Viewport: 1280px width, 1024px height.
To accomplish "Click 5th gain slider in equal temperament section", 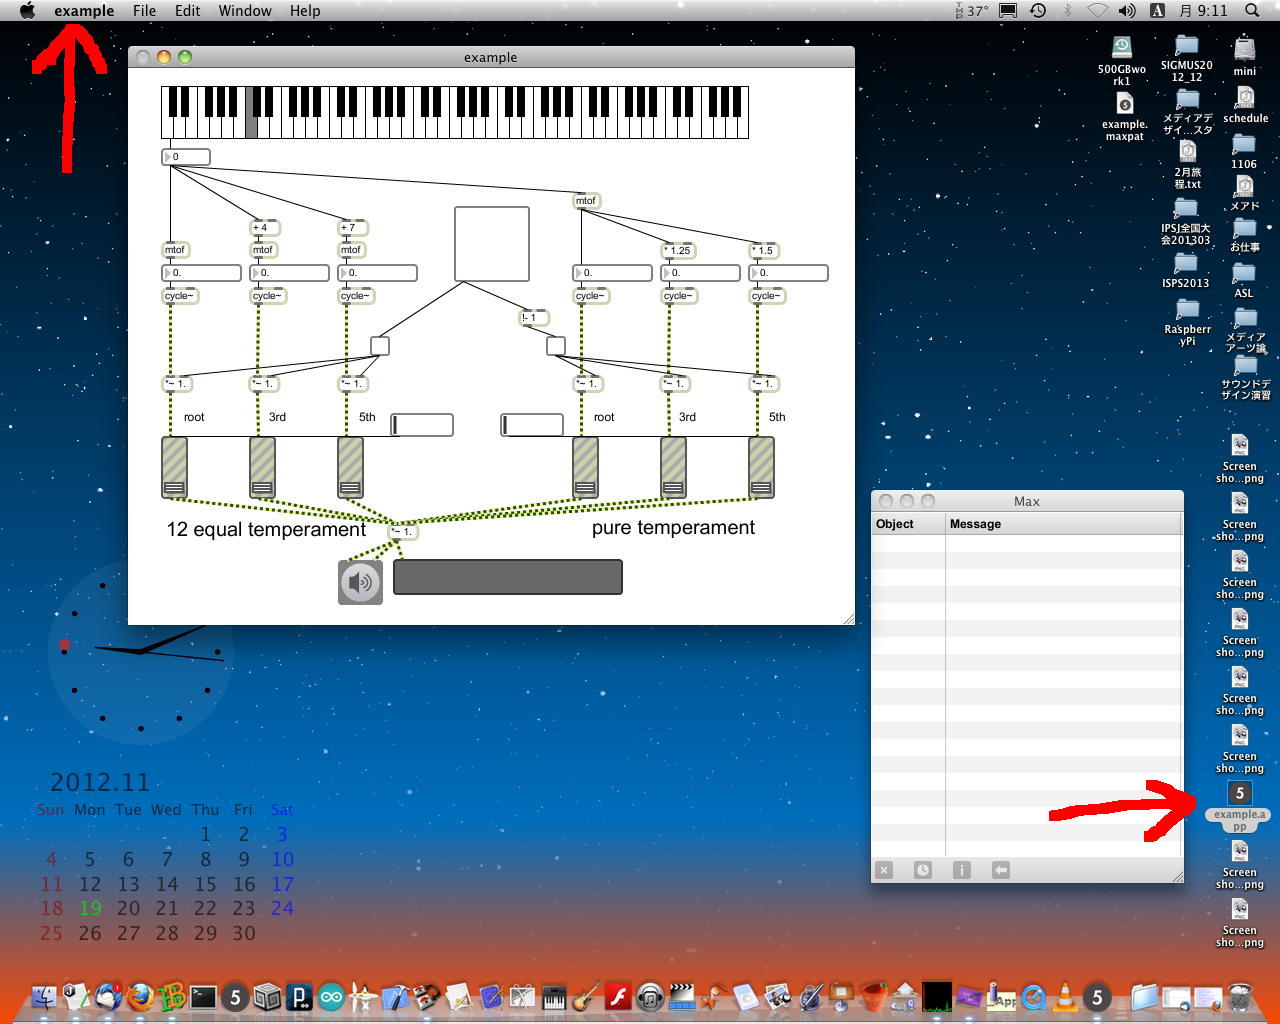I will [350, 467].
